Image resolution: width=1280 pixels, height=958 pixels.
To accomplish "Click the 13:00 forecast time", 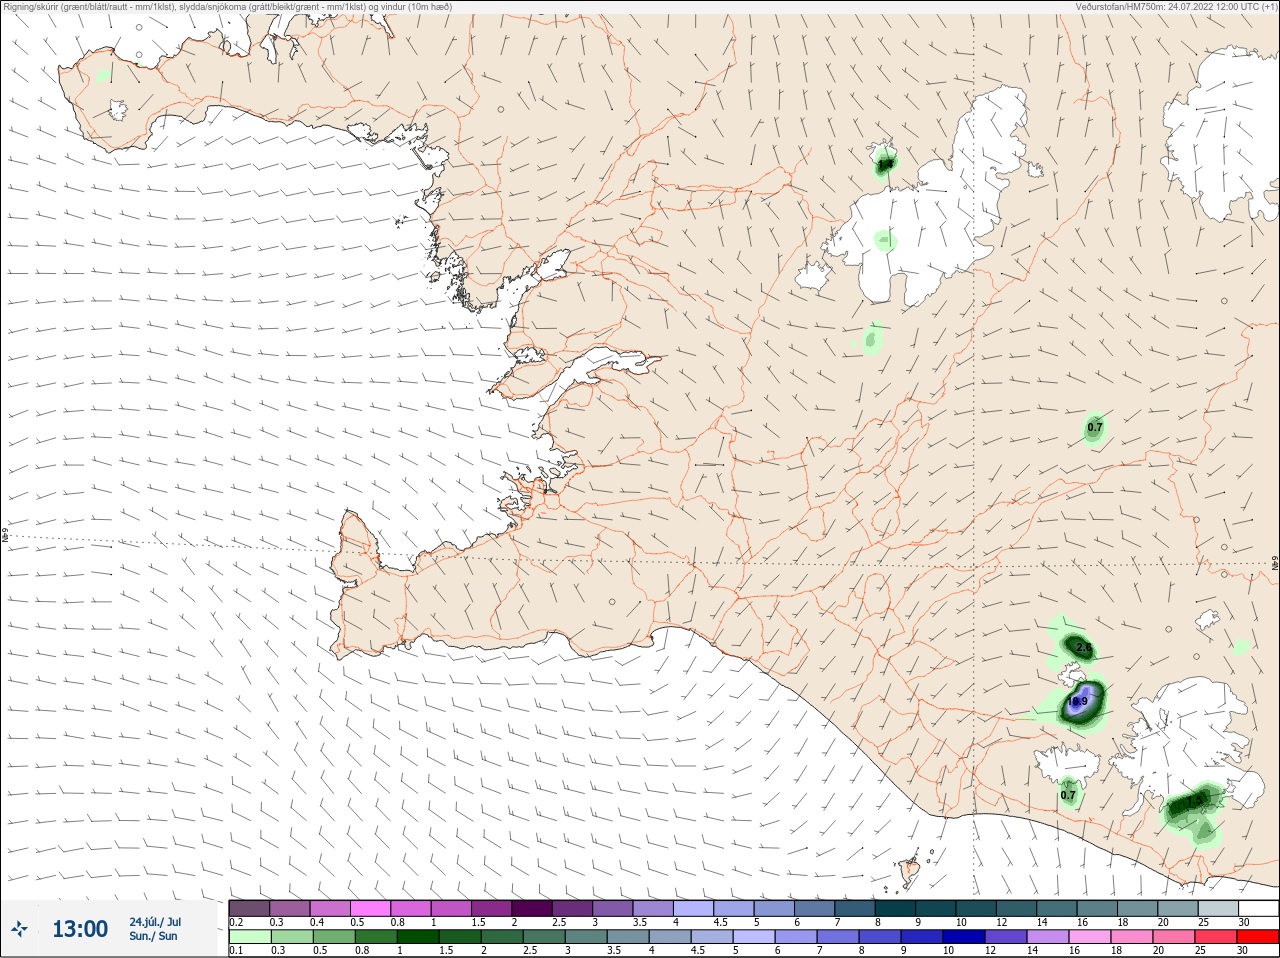I will (x=80, y=929).
